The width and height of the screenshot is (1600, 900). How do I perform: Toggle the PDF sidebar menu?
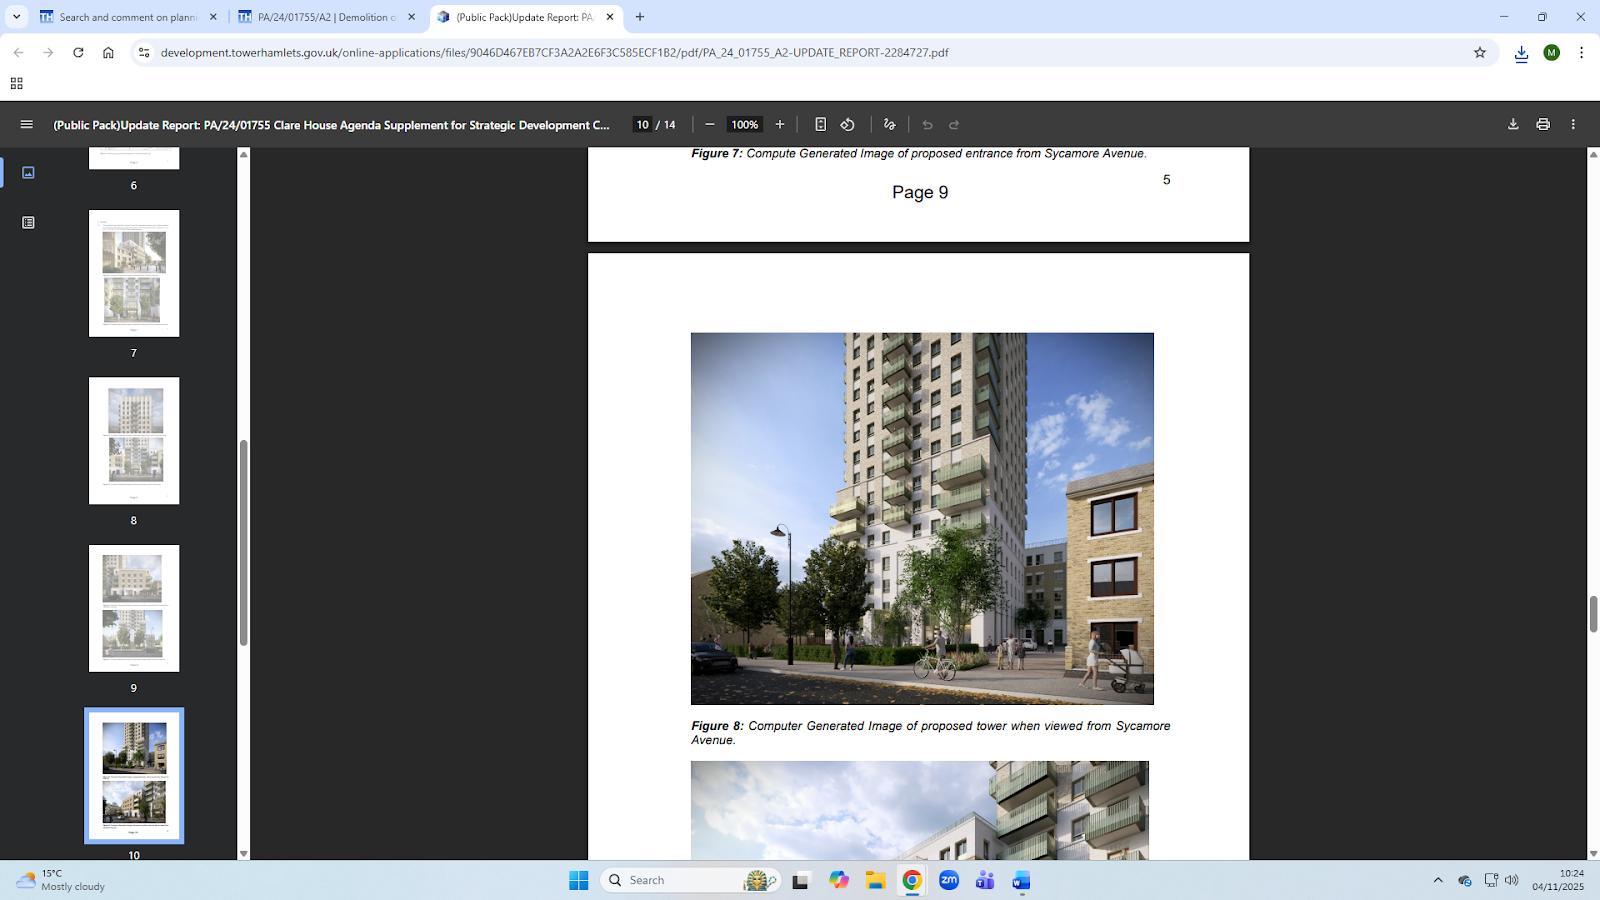tap(27, 125)
